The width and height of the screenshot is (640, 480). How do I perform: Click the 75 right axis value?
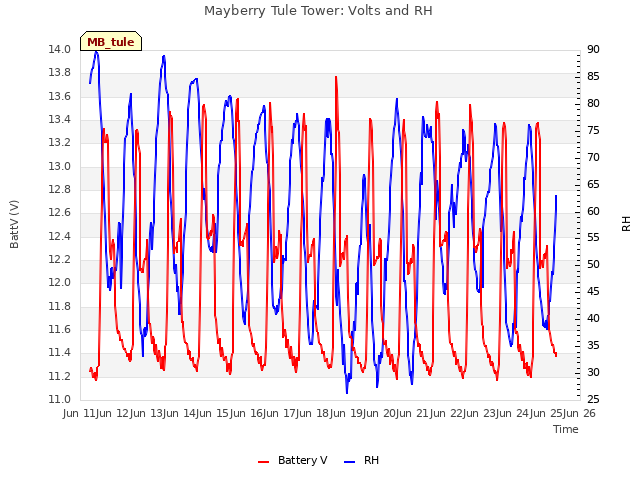[x=593, y=130]
